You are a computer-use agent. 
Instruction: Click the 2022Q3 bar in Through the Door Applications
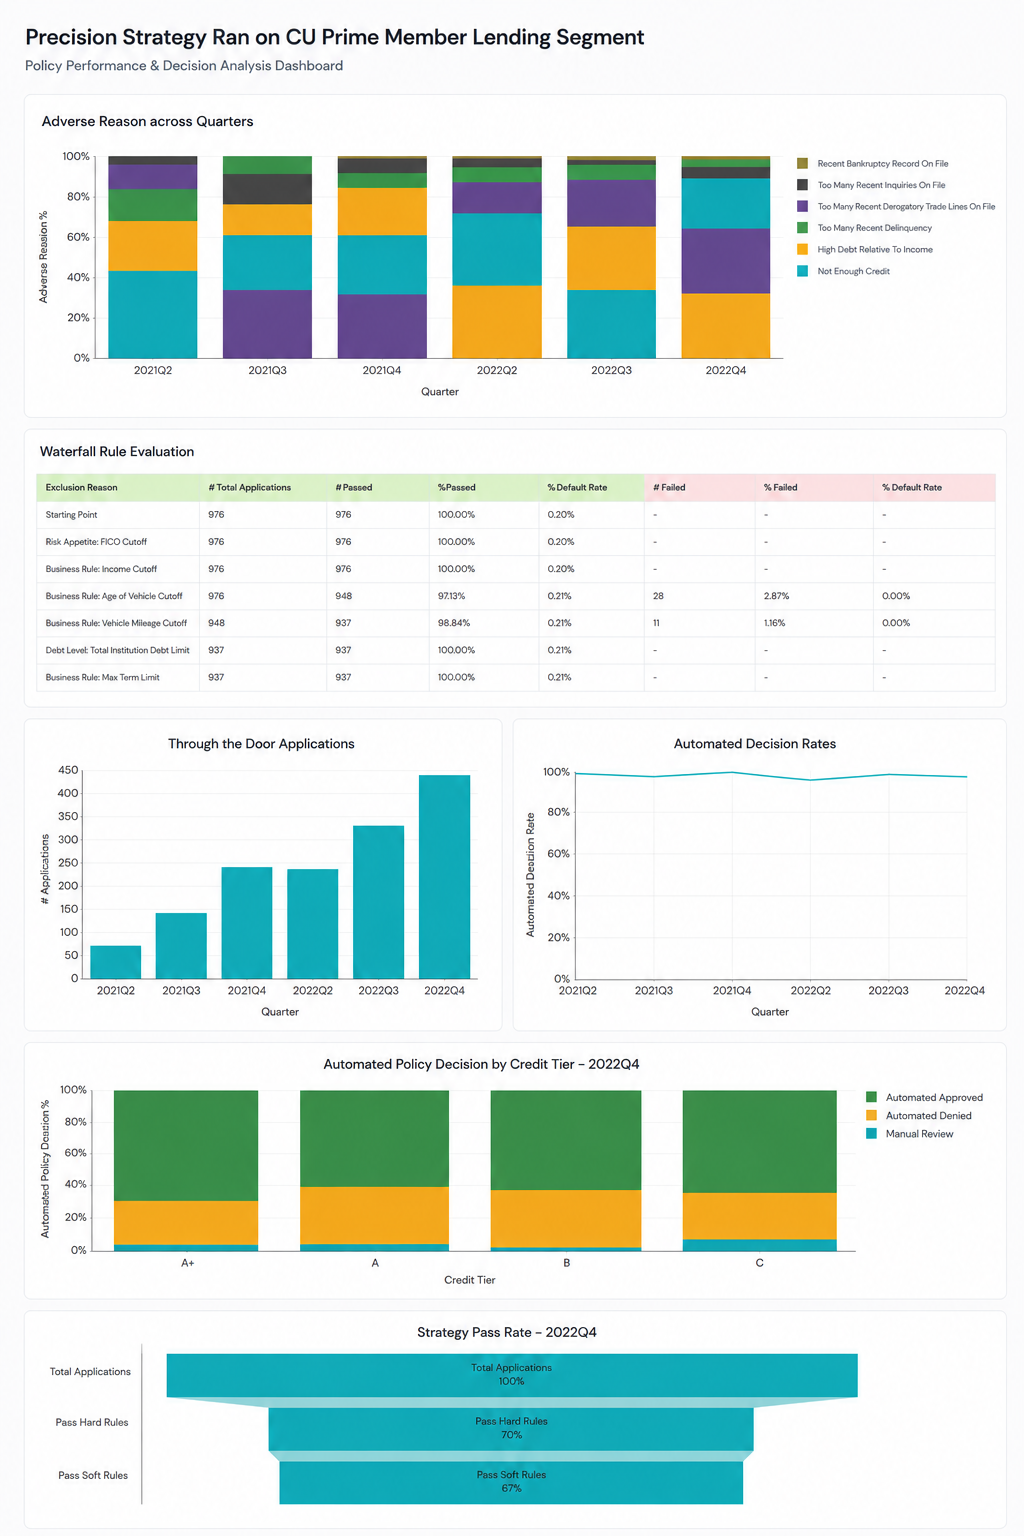point(378,902)
